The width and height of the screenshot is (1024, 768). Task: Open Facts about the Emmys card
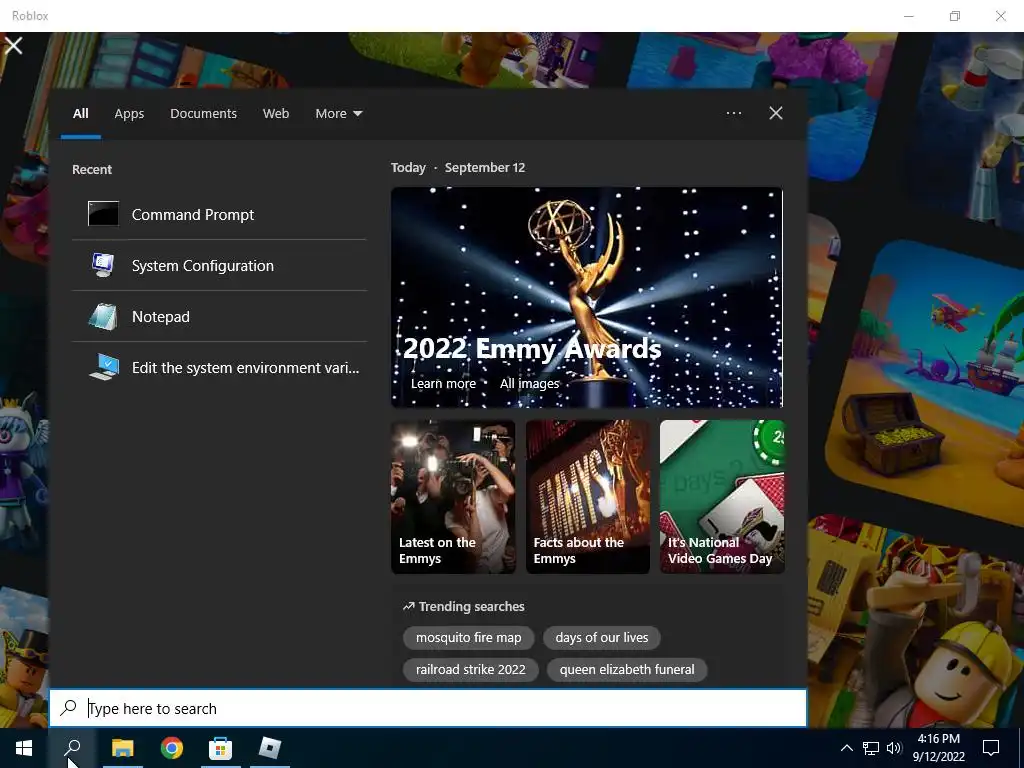[588, 497]
